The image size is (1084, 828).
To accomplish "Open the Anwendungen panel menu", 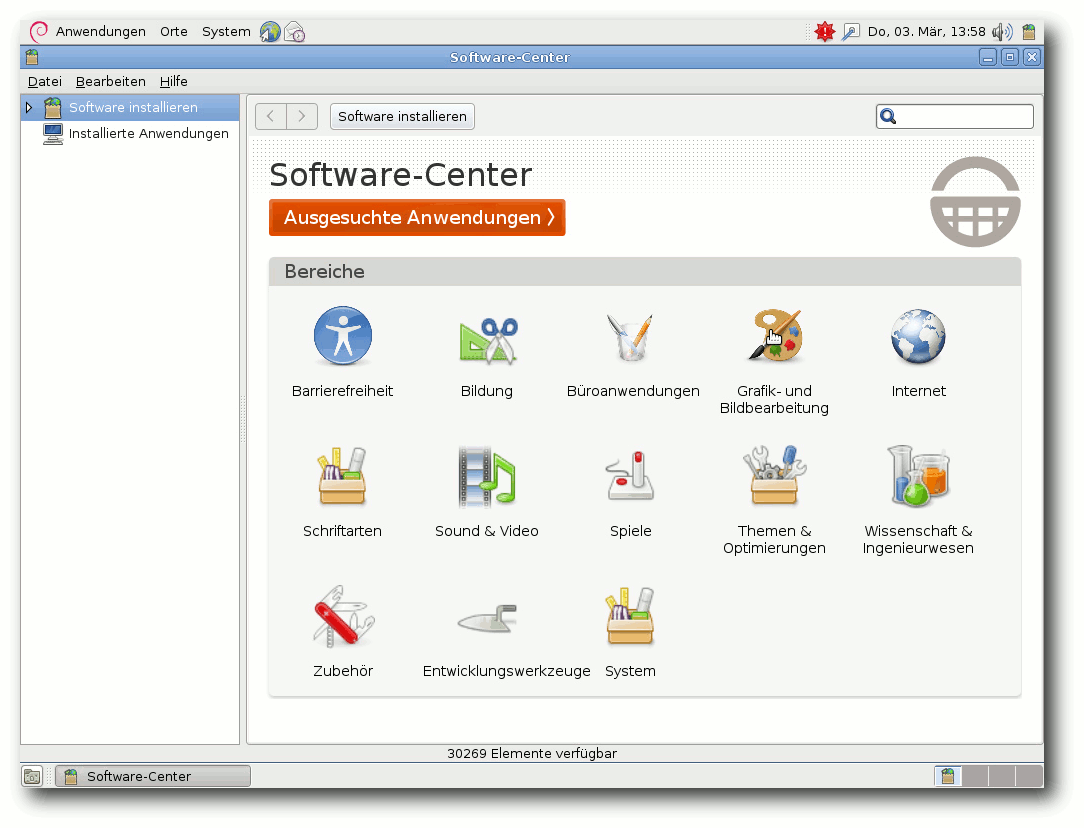I will coord(101,32).
